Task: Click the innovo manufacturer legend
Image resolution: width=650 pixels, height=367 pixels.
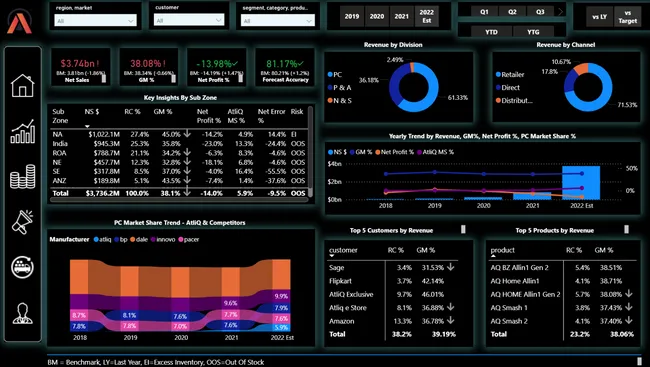Action: (163, 239)
